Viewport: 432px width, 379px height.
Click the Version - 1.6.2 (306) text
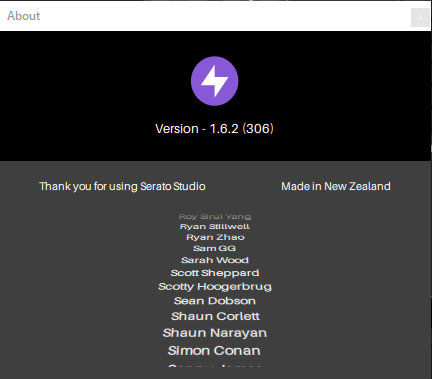pyautogui.click(x=214, y=129)
